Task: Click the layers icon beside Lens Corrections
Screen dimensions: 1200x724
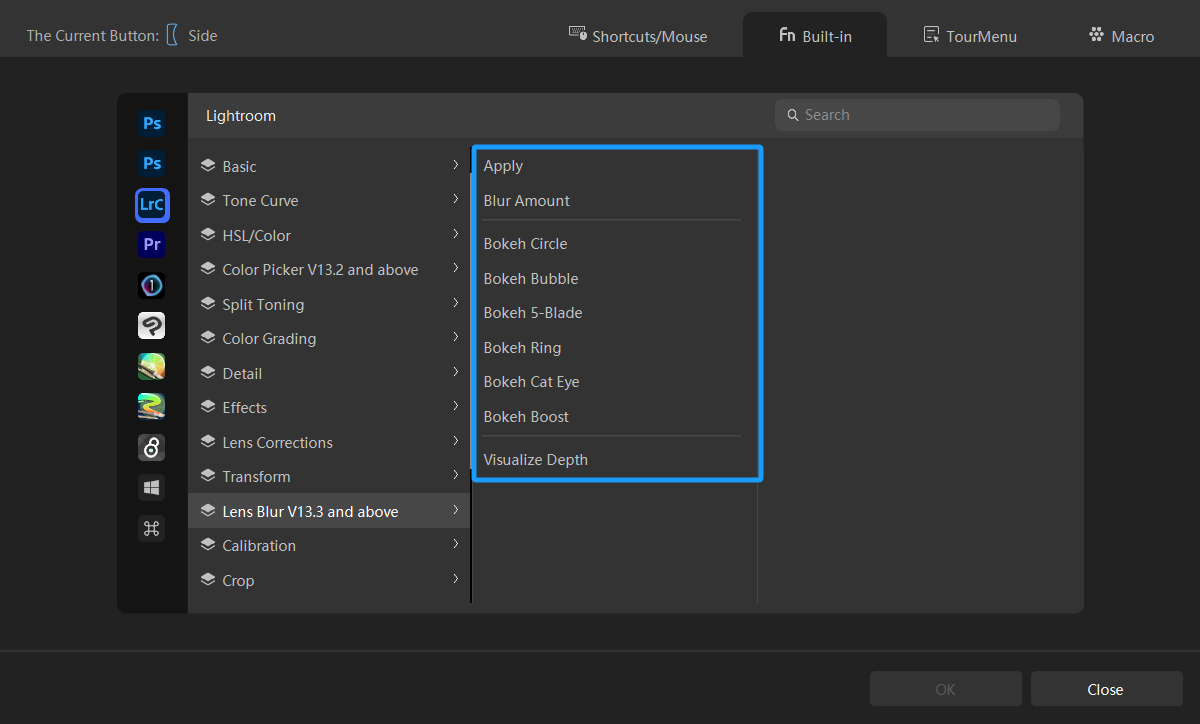Action: (208, 442)
